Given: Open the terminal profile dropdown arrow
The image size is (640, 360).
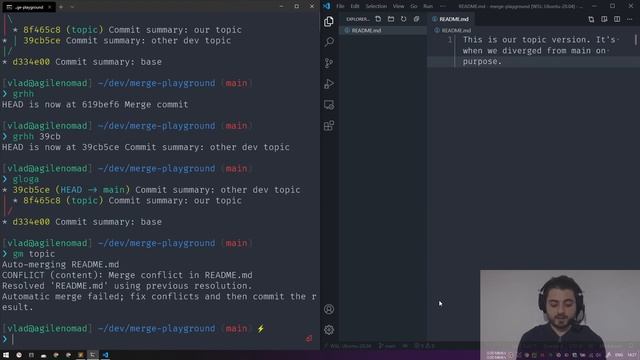Looking at the screenshot, I should (x=72, y=7).
